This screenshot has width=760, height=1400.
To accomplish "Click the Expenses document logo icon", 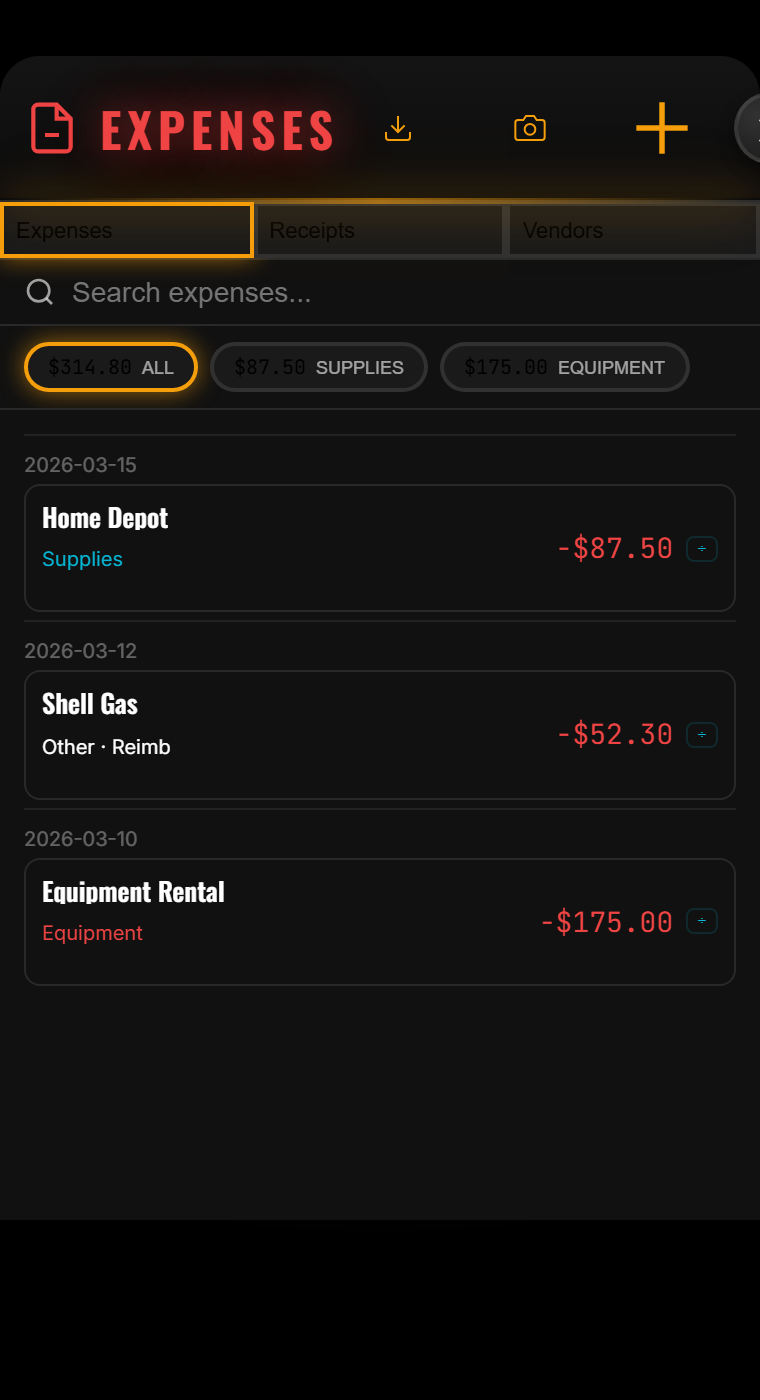I will pos(52,129).
